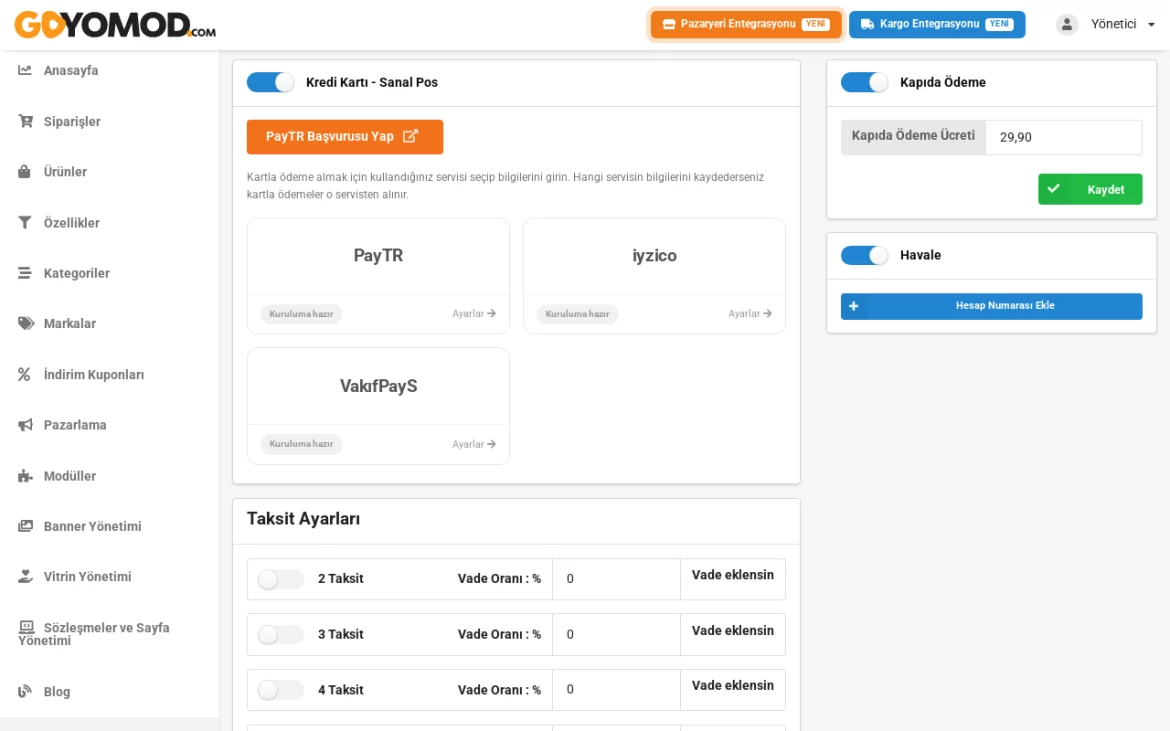
Task: Turn on the 4 Taksit toggle
Action: [x=281, y=690]
